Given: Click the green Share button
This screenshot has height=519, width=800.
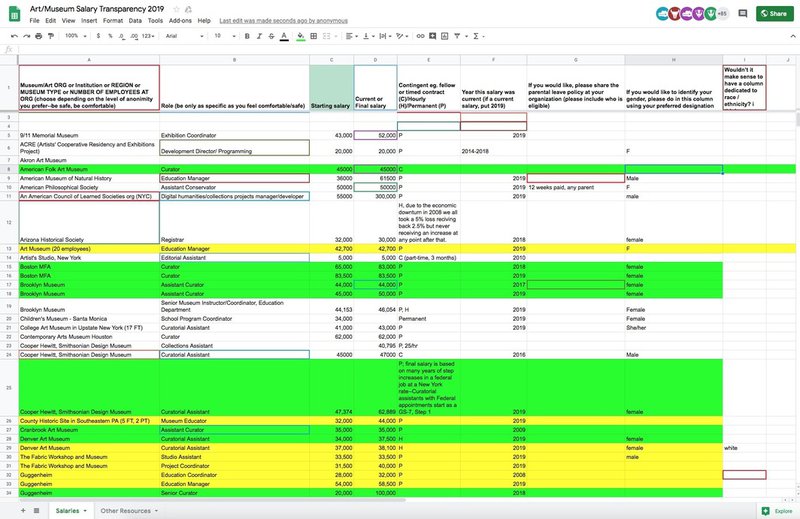Looking at the screenshot, I should 771,13.
